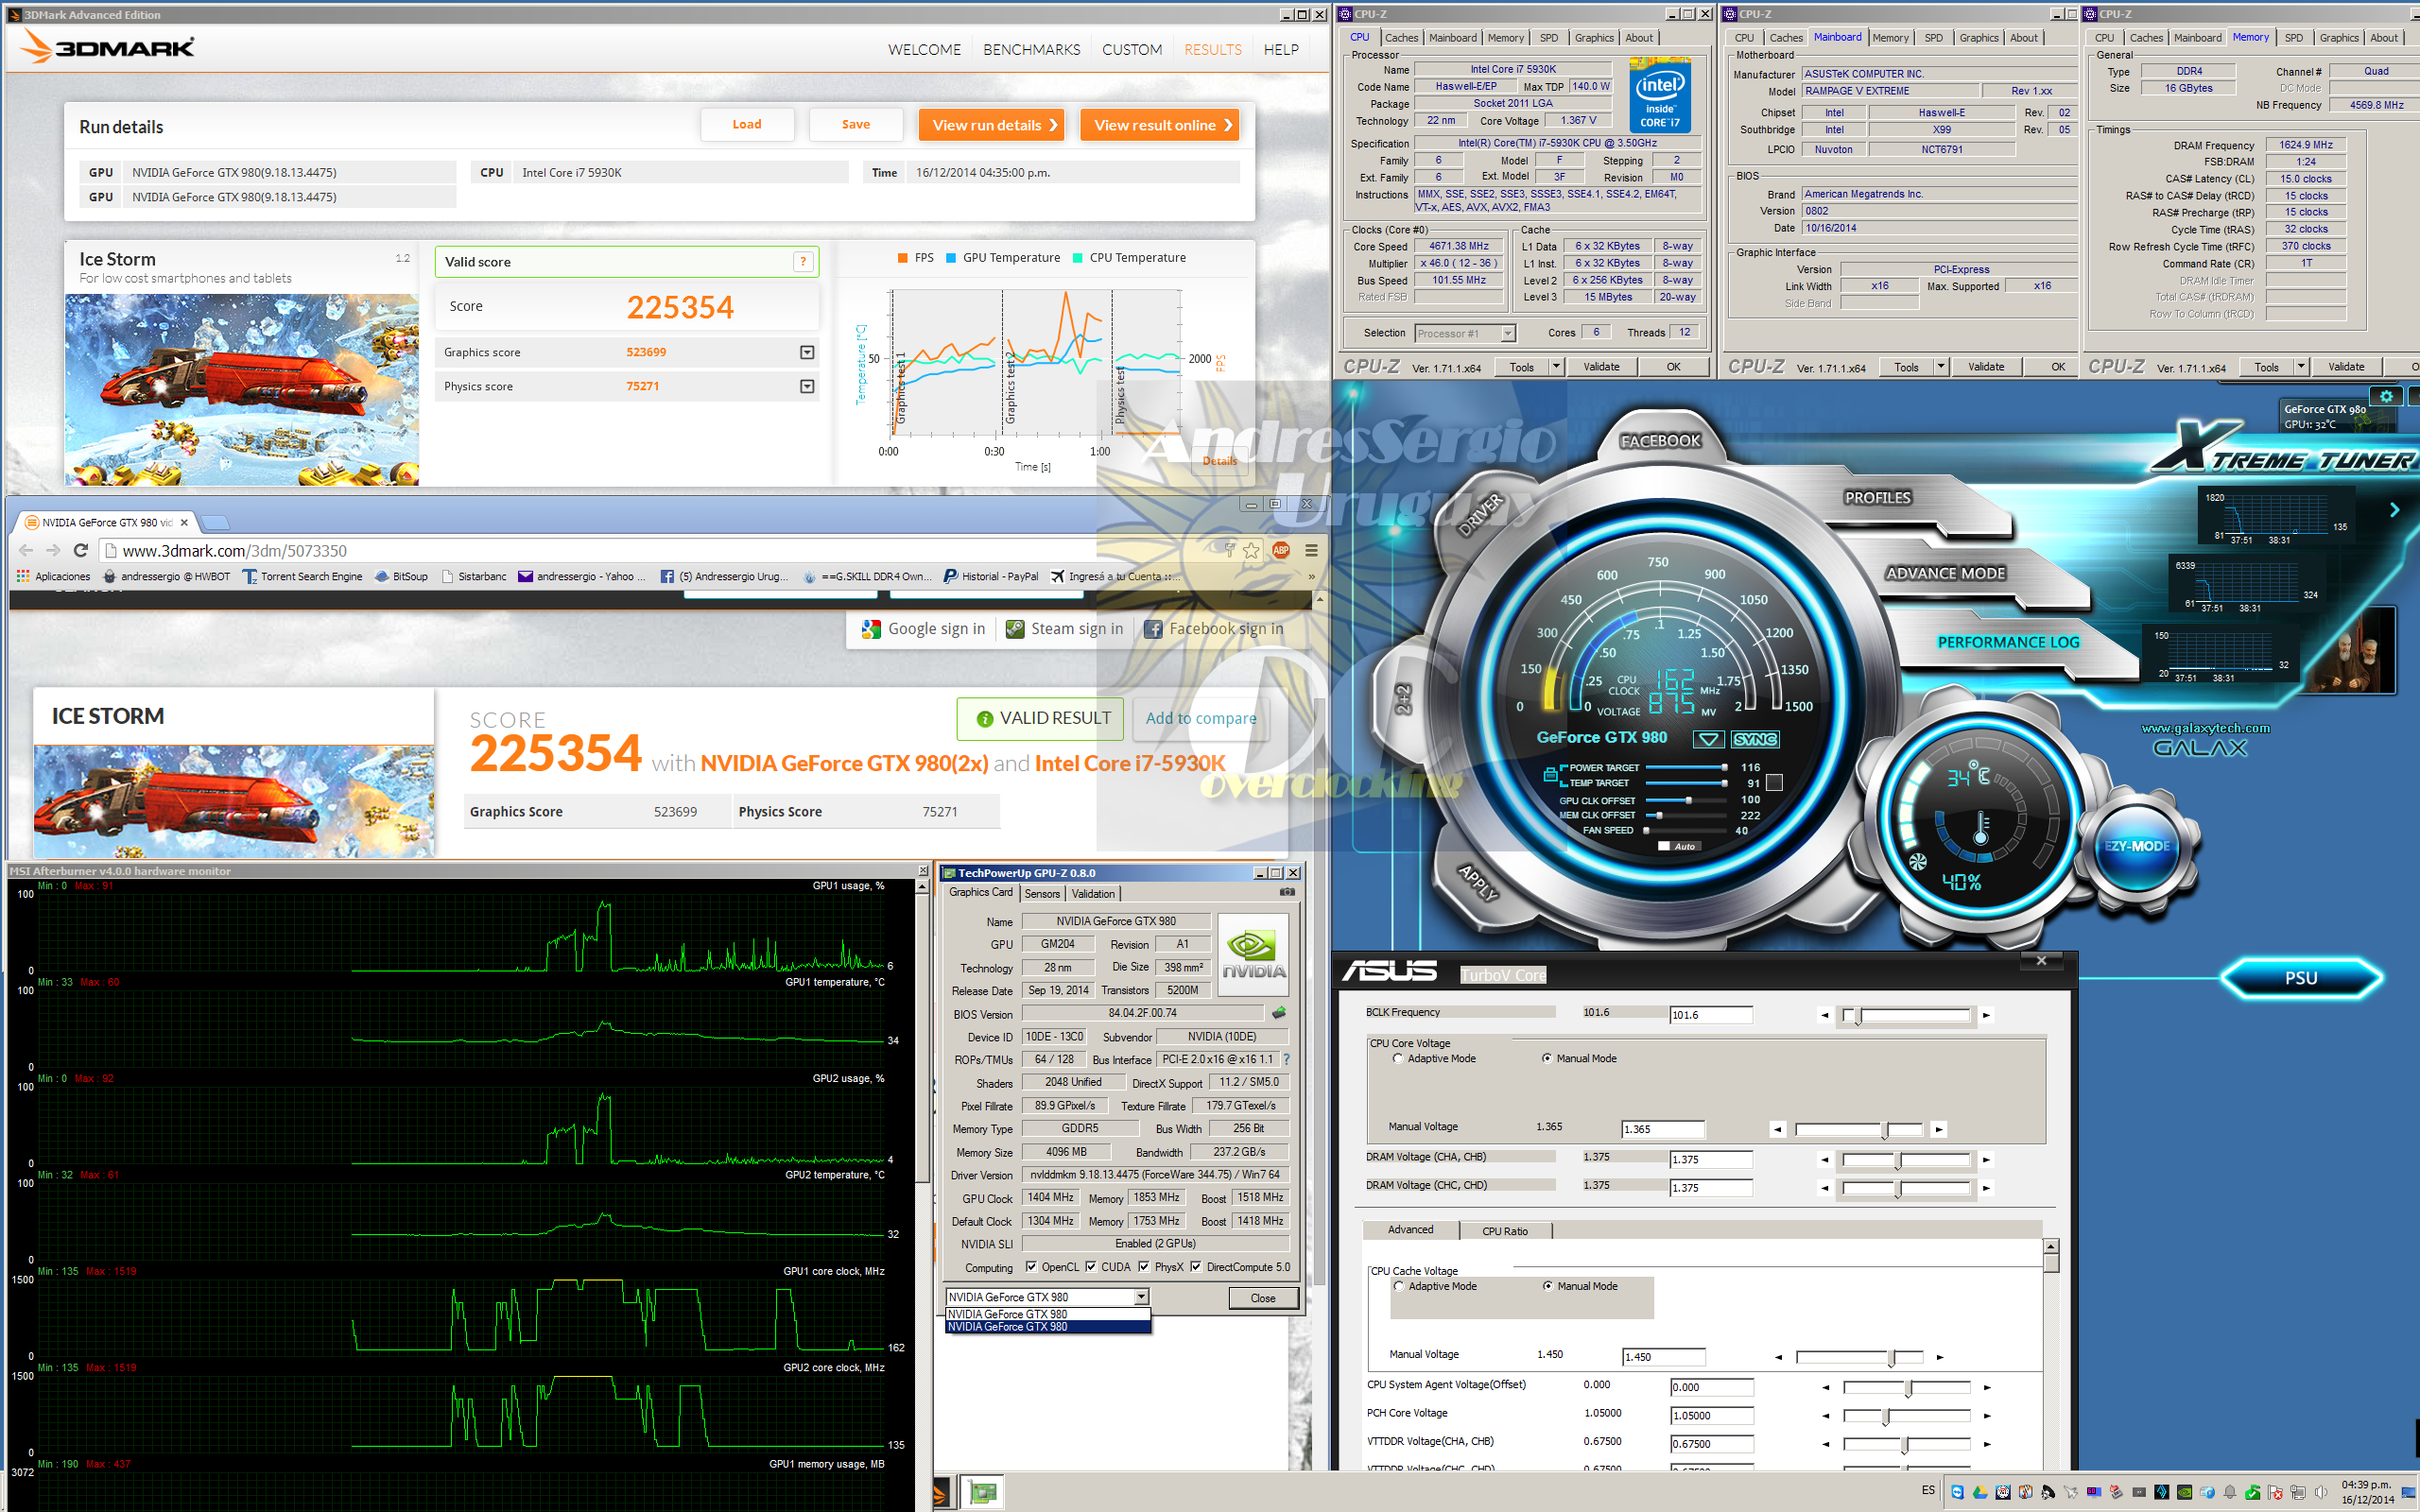Click the bookmark star icon in browser
The height and width of the screenshot is (1512, 2420).
click(x=1251, y=550)
